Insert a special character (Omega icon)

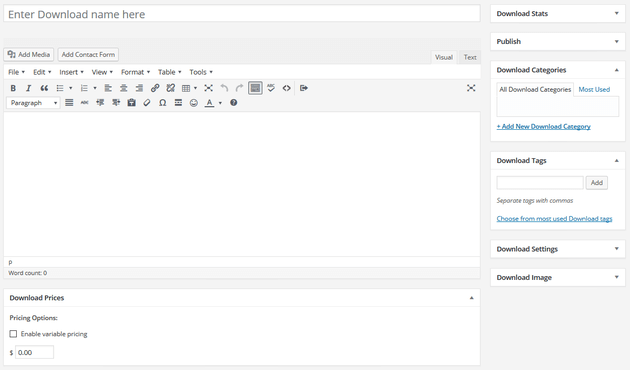[162, 103]
